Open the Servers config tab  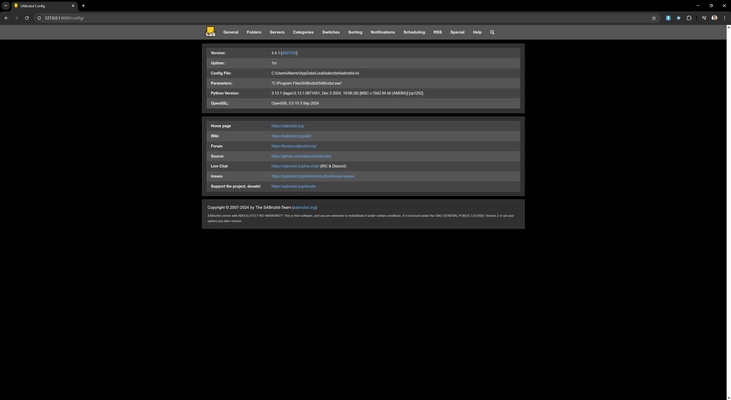(277, 32)
